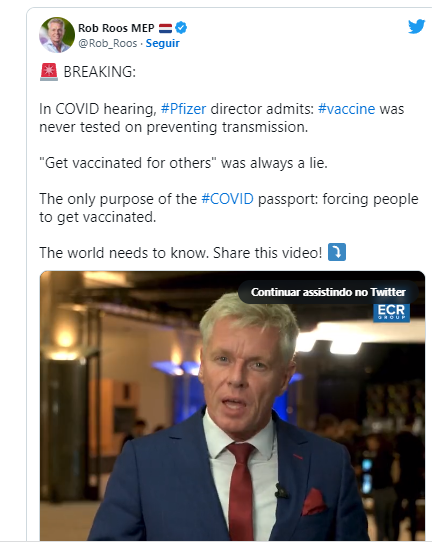Click the "Share this video!" text
Image resolution: width=432 pixels, height=547 pixels.
(x=268, y=253)
